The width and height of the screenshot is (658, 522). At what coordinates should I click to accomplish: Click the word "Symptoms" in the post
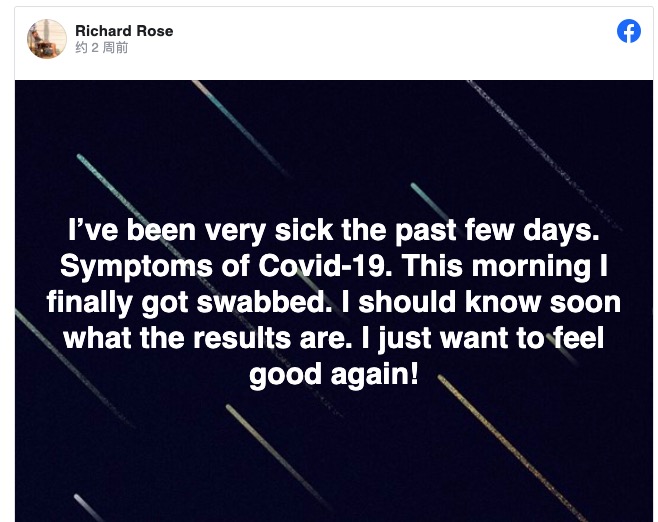[x=136, y=267]
